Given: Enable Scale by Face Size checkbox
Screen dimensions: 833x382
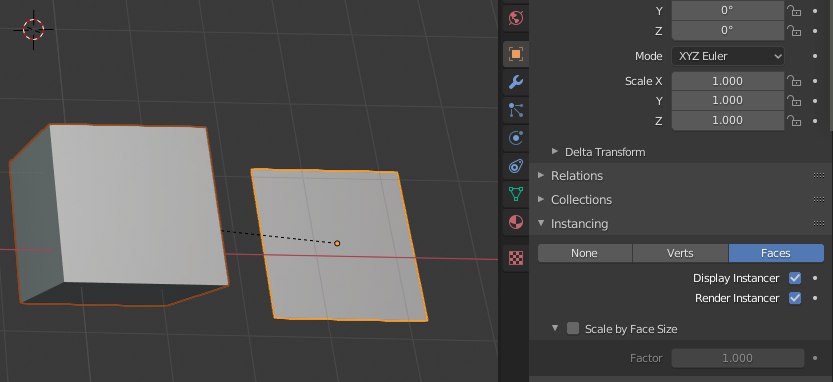Looking at the screenshot, I should [573, 328].
